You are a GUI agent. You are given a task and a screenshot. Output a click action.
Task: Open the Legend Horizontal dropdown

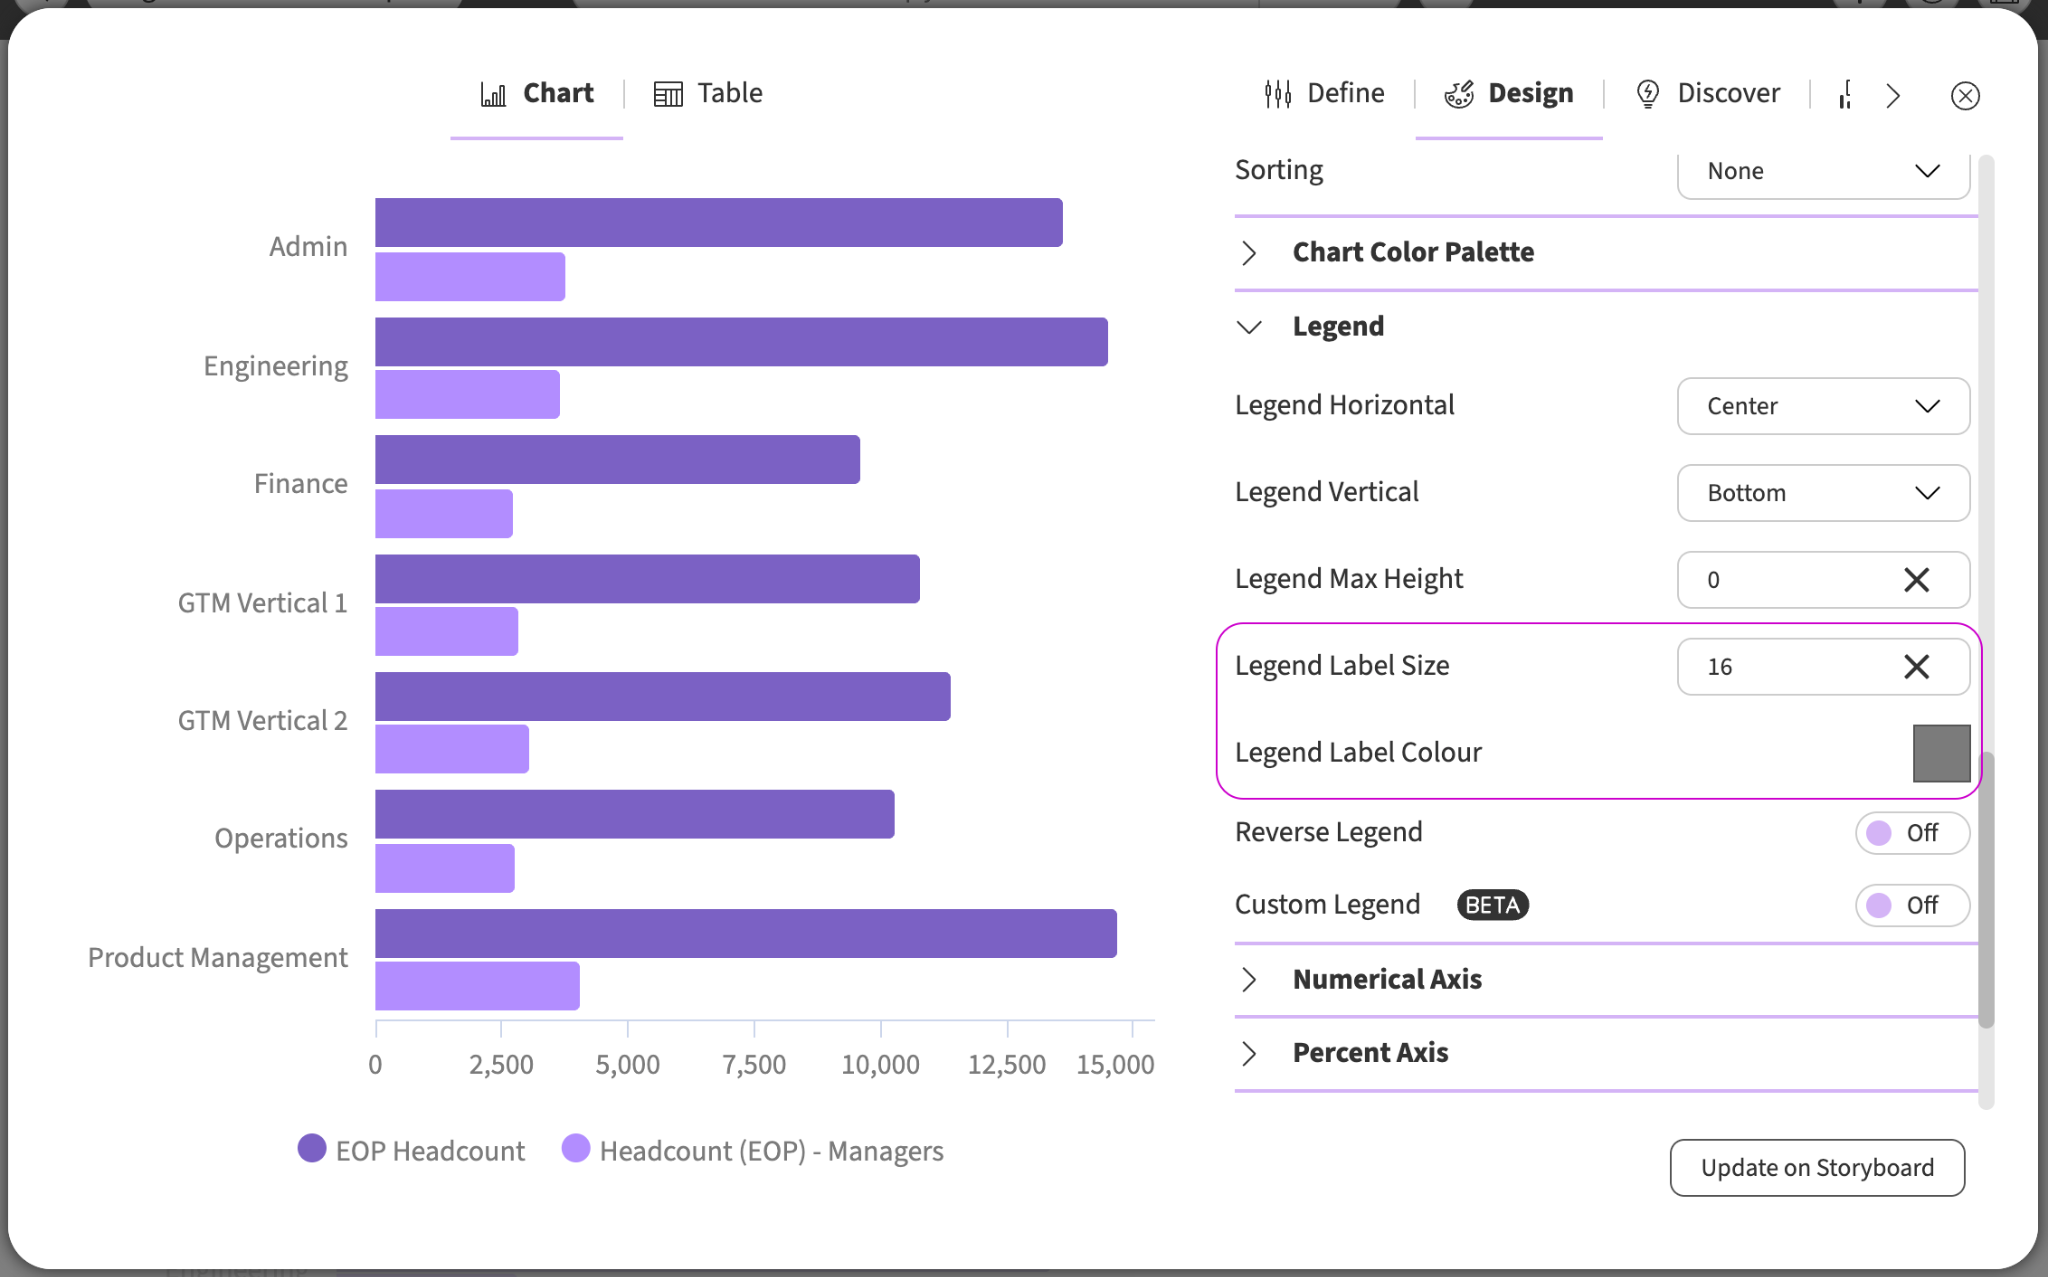coord(1823,406)
